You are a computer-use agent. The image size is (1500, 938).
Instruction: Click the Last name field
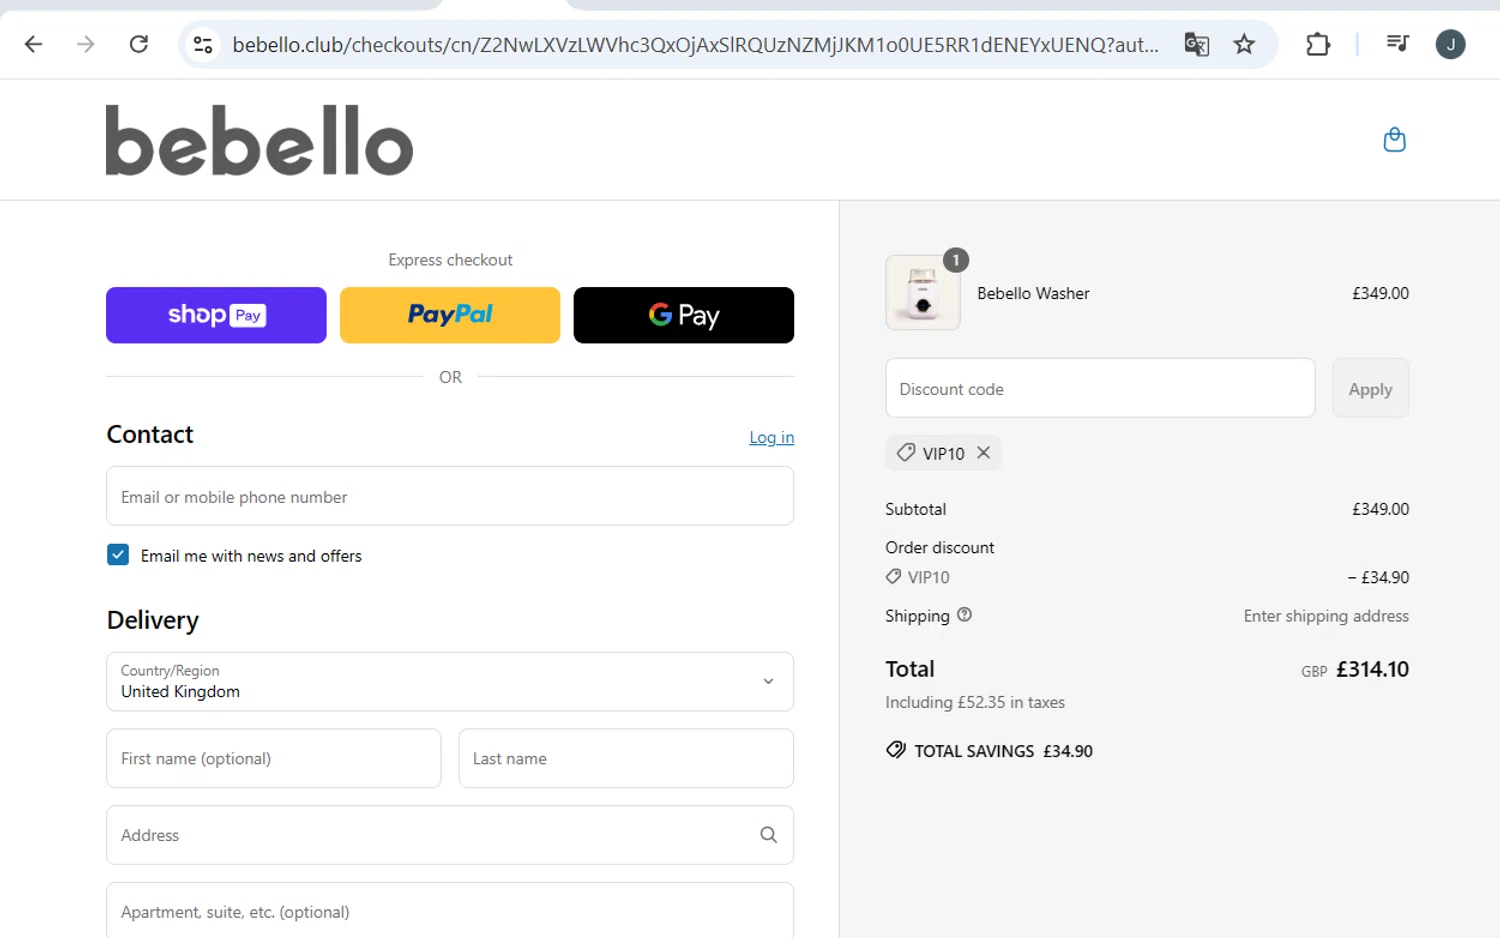click(x=626, y=758)
